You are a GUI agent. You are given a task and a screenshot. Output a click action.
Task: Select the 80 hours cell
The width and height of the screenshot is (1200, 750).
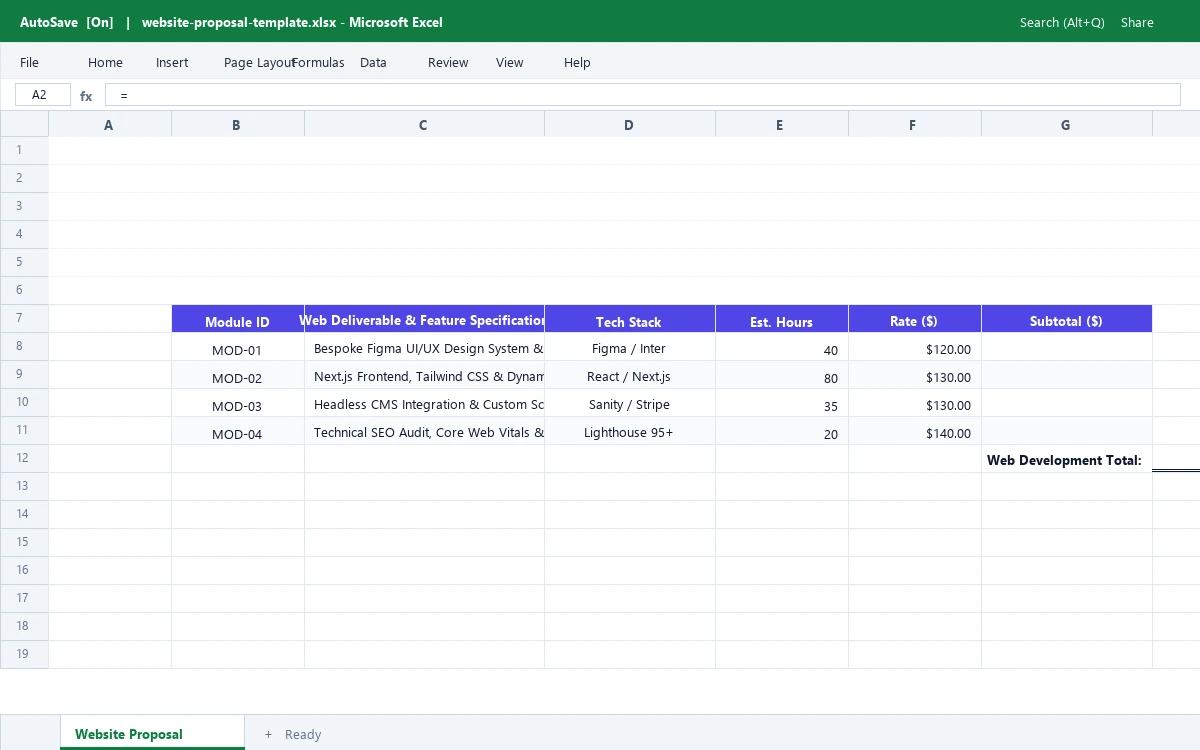tap(782, 375)
